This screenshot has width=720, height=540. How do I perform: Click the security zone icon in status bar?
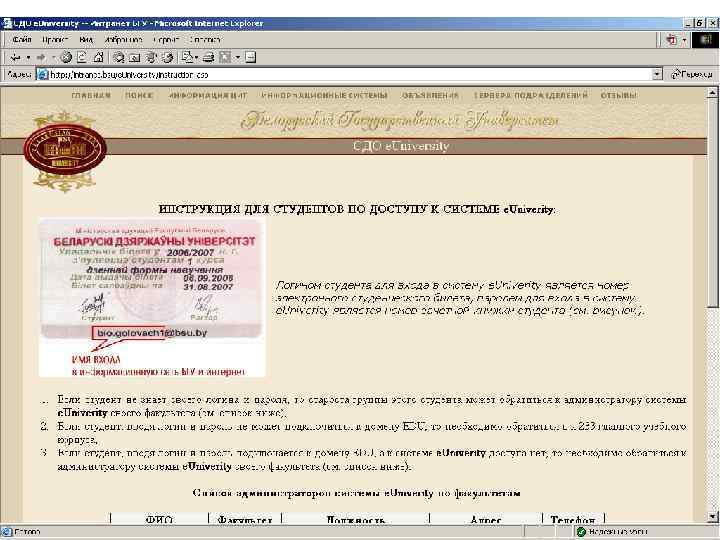[581, 532]
